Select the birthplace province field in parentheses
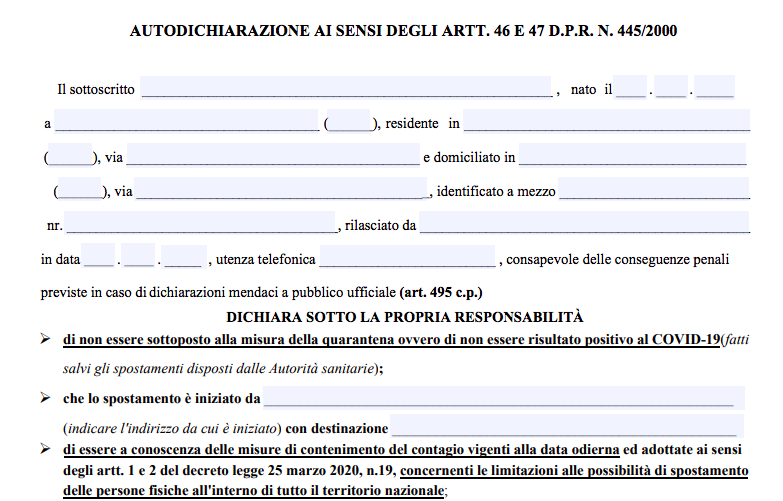783x501 pixels. pyautogui.click(x=349, y=123)
